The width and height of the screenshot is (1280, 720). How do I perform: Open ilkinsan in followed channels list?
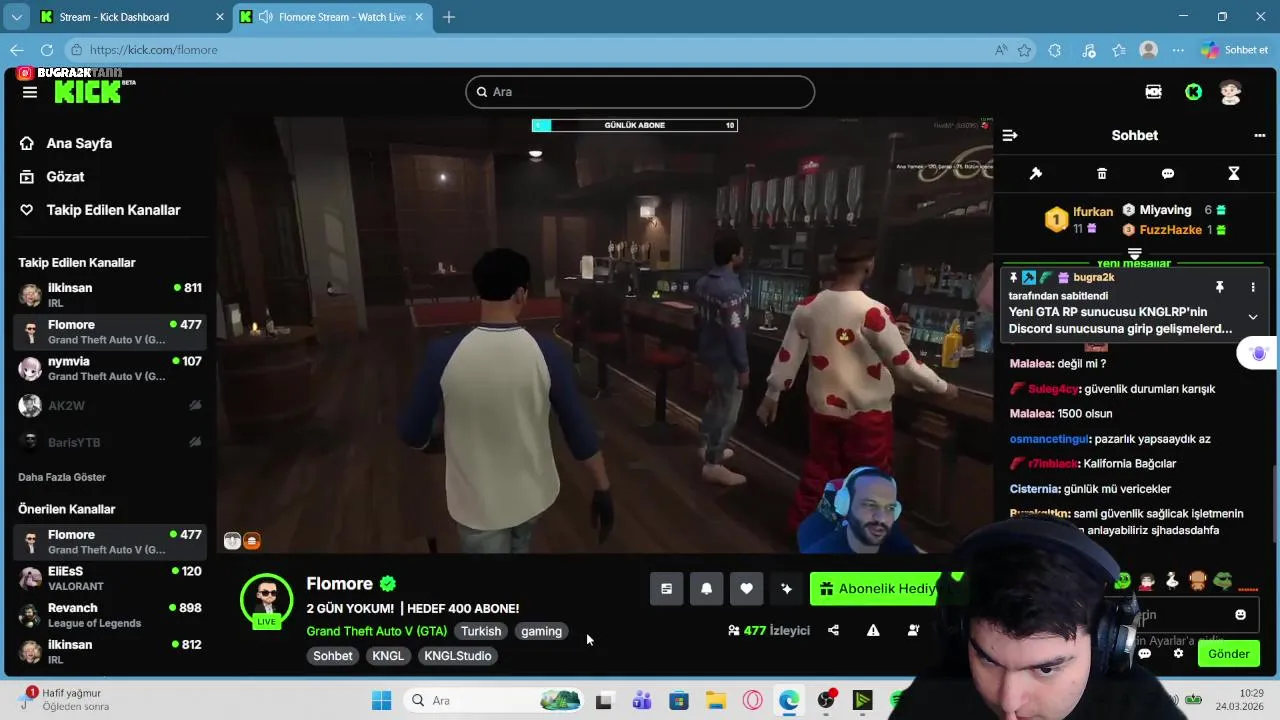pyautogui.click(x=110, y=295)
